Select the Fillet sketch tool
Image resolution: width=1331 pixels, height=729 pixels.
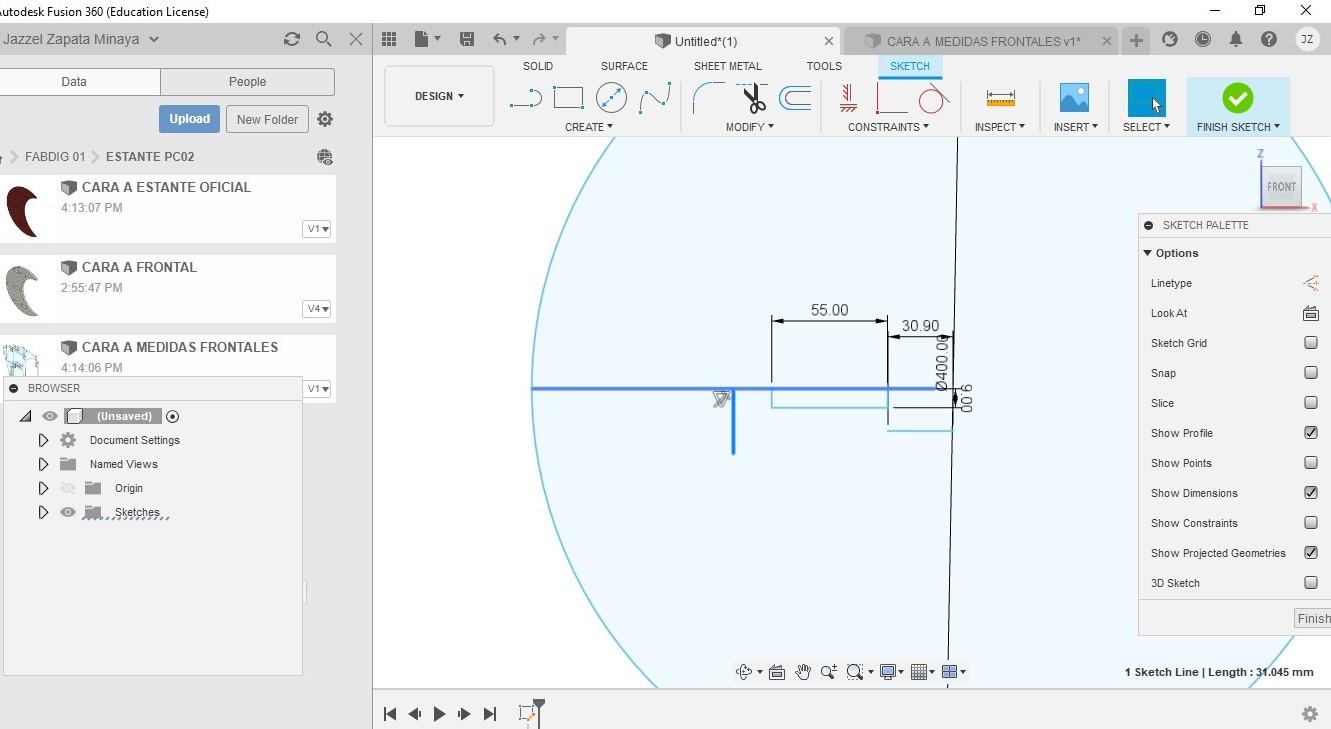tap(709, 98)
